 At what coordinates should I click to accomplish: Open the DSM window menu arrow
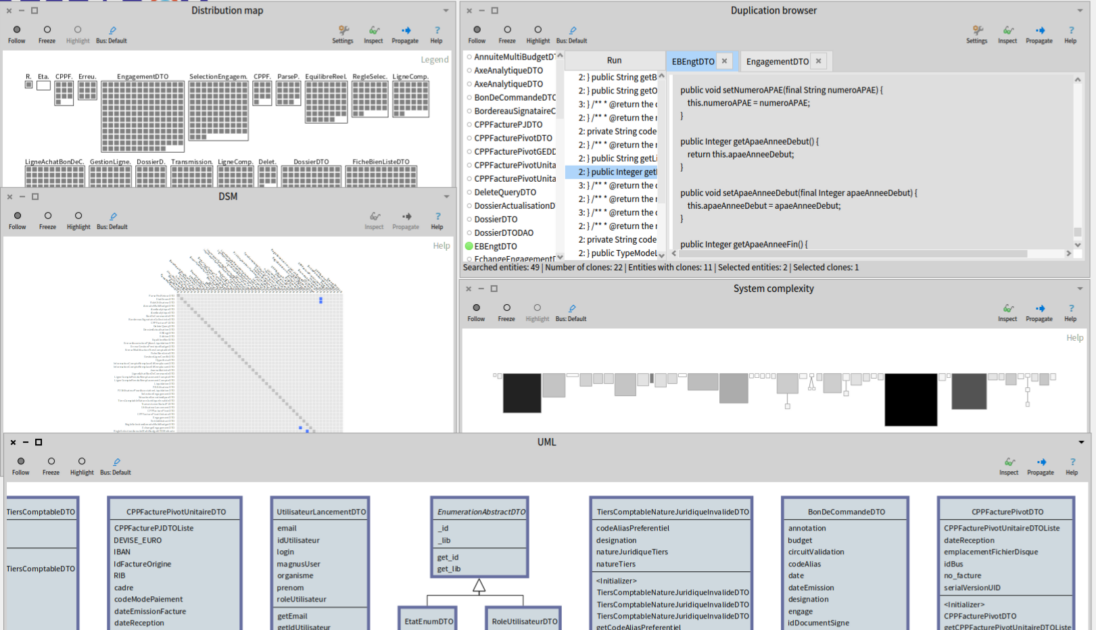pyautogui.click(x=447, y=196)
